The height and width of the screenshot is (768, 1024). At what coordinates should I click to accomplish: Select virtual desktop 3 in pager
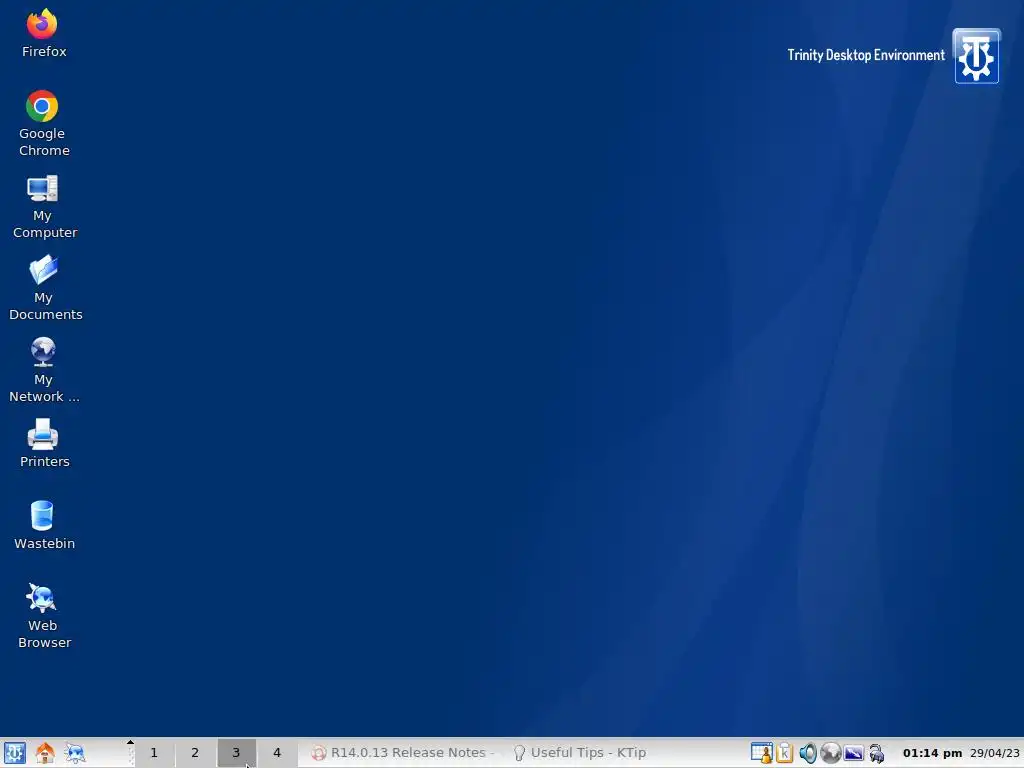[x=236, y=753]
